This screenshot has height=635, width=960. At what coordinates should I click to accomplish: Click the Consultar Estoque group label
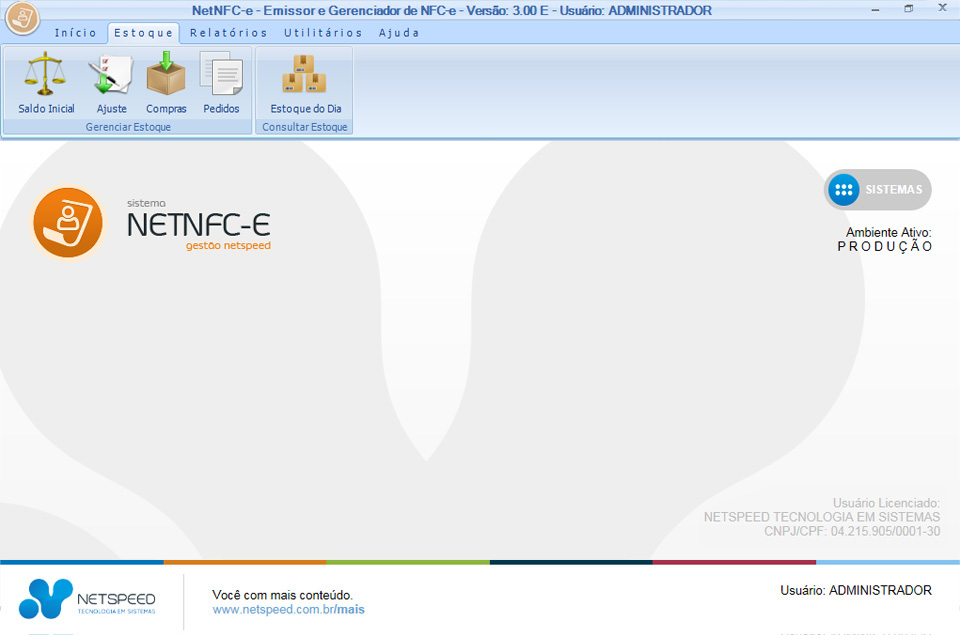305,127
